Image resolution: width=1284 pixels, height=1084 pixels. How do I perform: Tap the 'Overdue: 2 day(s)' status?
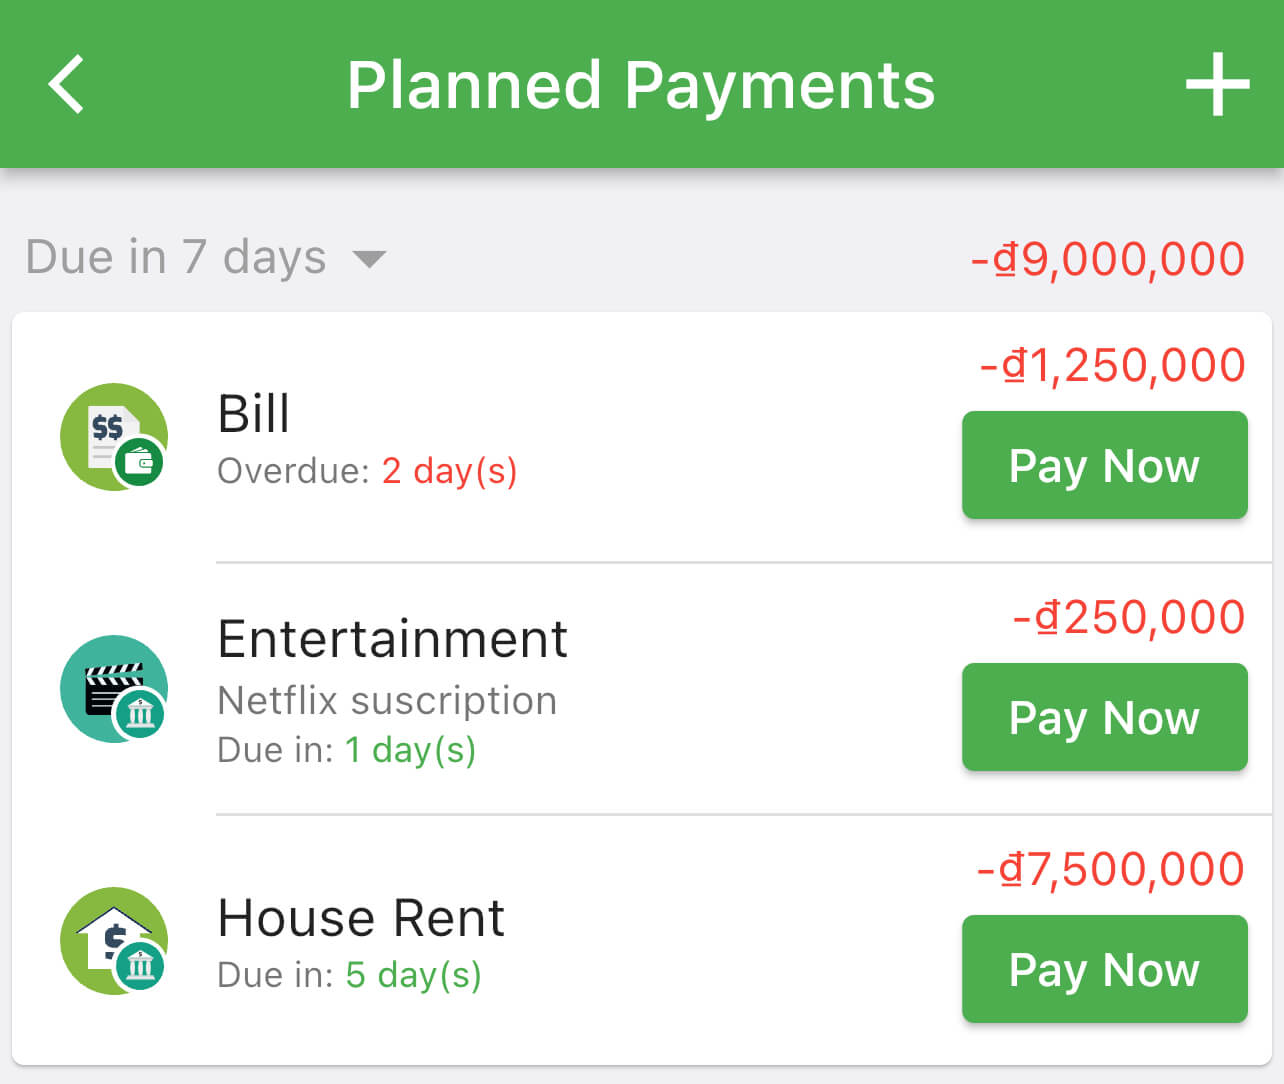367,471
